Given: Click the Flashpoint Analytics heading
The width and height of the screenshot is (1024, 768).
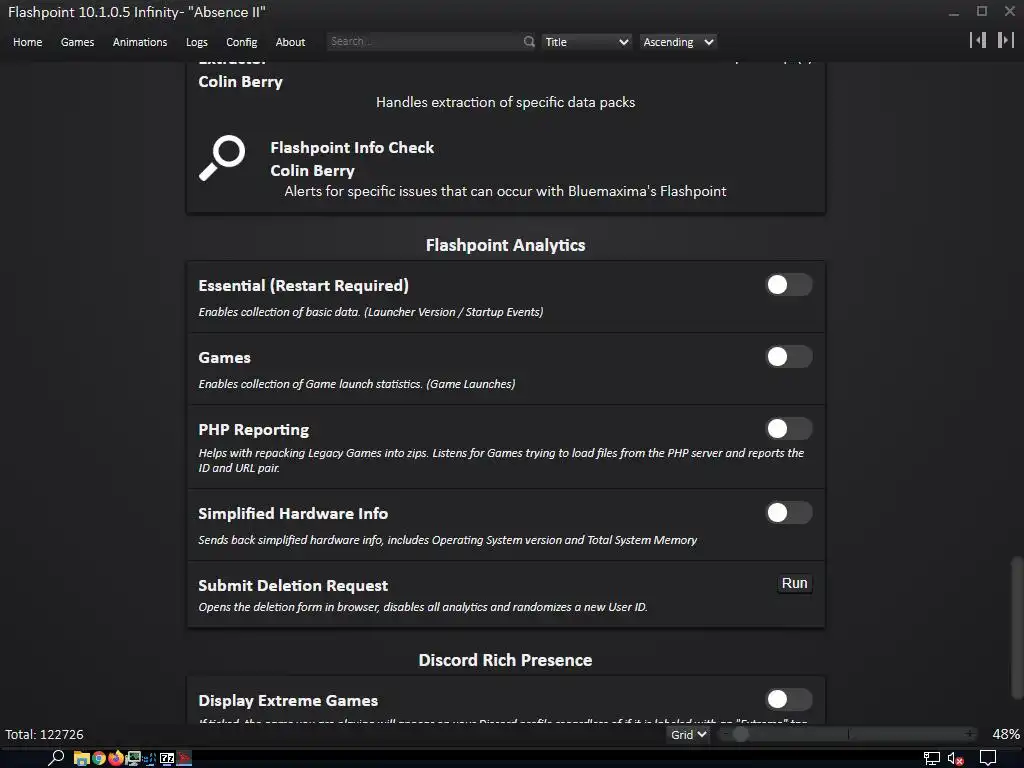Looking at the screenshot, I should pyautogui.click(x=505, y=245).
